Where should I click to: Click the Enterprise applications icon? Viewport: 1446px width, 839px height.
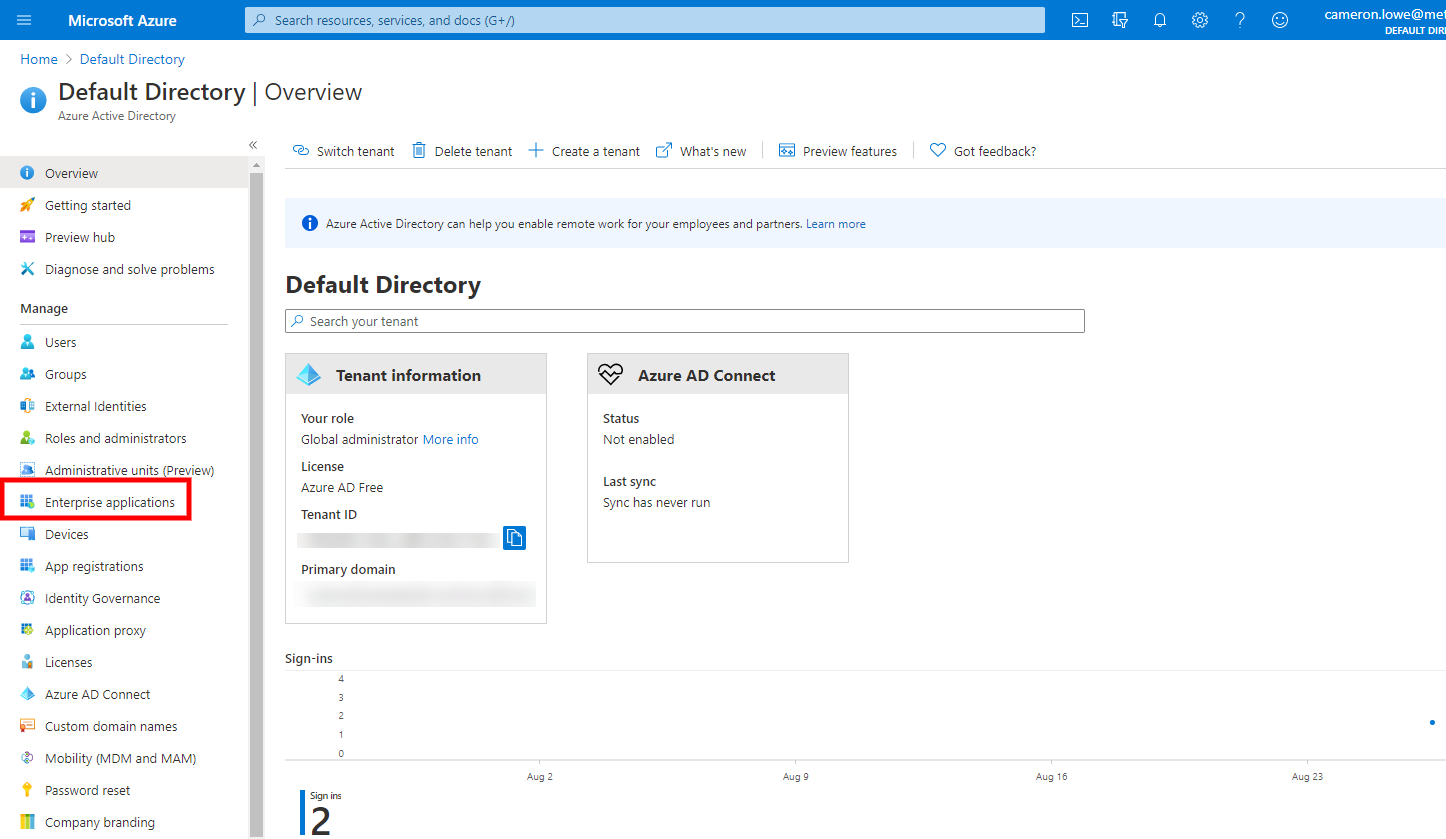(x=28, y=502)
